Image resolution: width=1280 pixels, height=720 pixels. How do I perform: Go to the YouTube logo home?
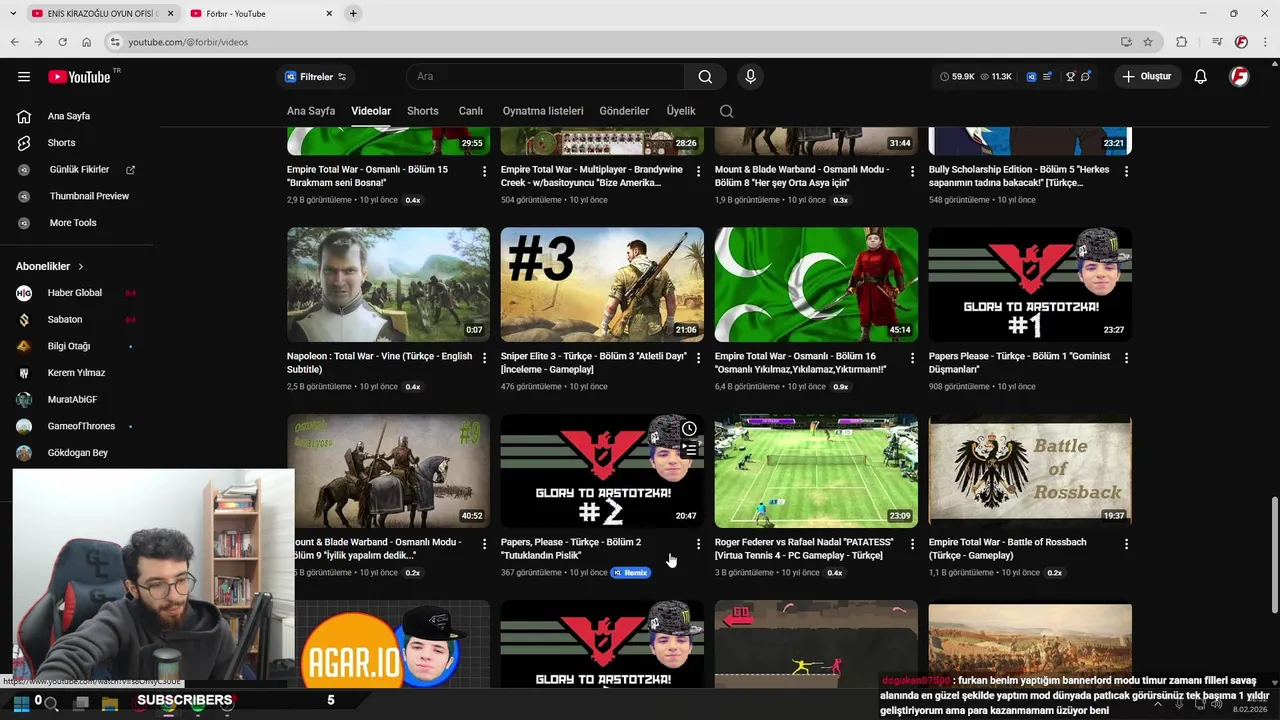(x=80, y=77)
